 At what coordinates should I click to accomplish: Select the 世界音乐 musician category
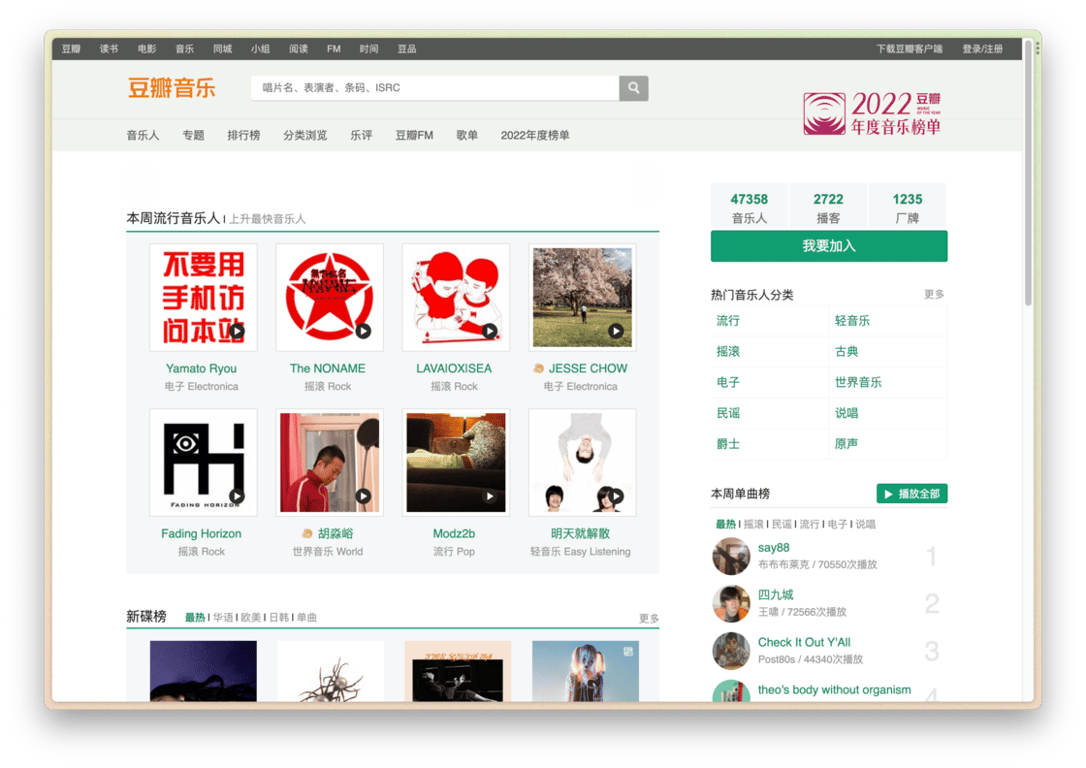pos(858,382)
